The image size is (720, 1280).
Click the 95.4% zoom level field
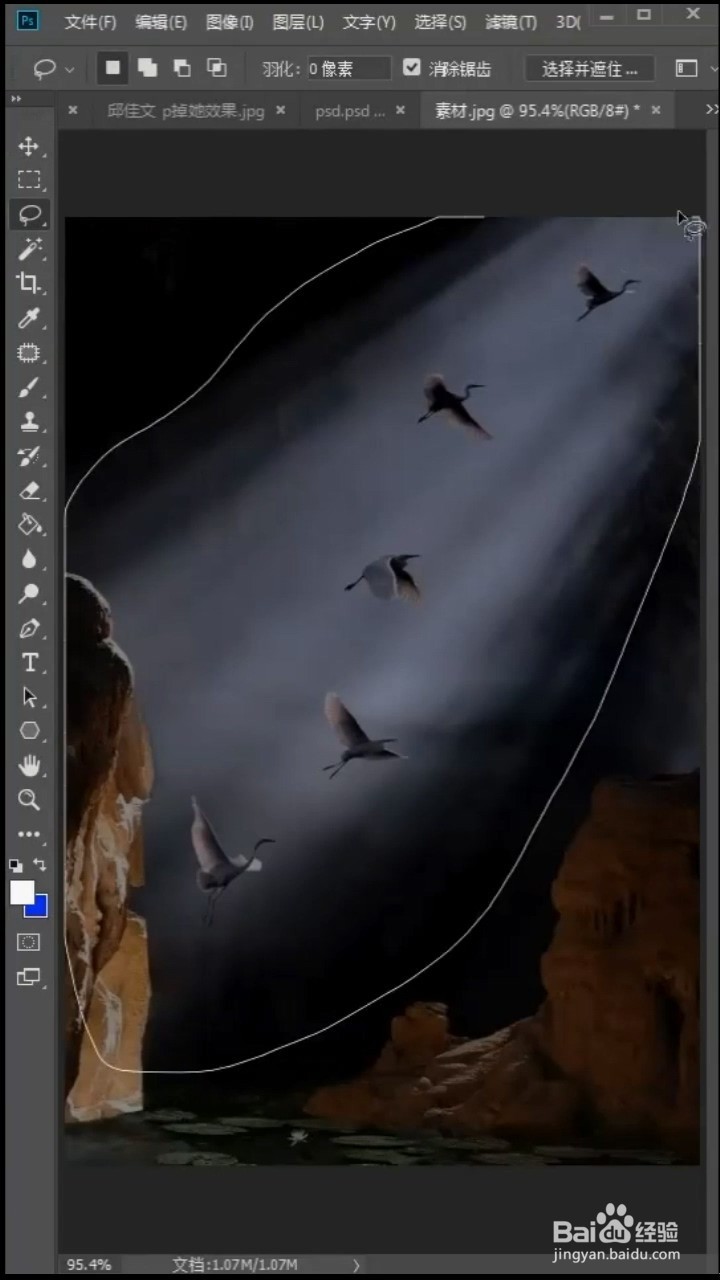click(x=89, y=1264)
